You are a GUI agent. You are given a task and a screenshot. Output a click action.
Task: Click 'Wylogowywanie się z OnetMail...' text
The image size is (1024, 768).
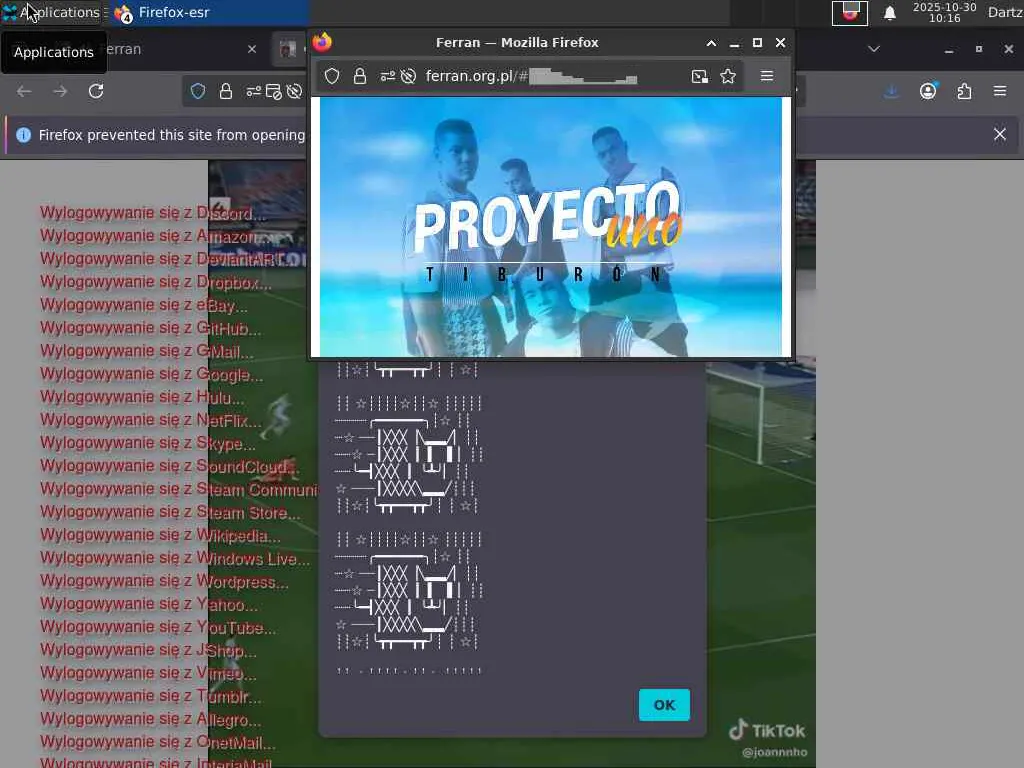click(x=157, y=743)
